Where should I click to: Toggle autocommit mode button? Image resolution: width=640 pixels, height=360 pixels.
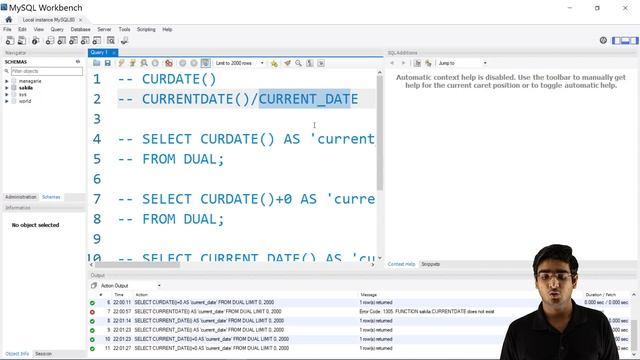(205, 63)
